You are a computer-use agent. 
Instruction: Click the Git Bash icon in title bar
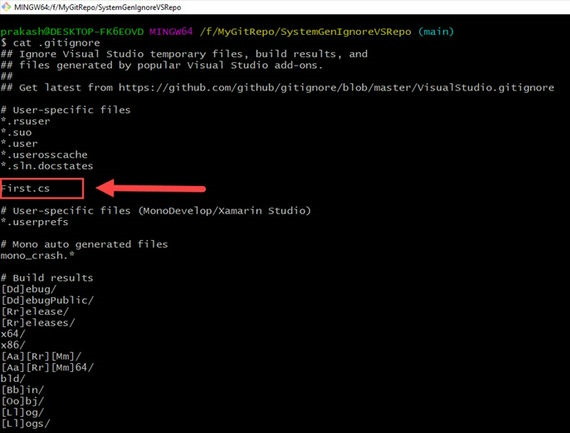click(x=6, y=6)
